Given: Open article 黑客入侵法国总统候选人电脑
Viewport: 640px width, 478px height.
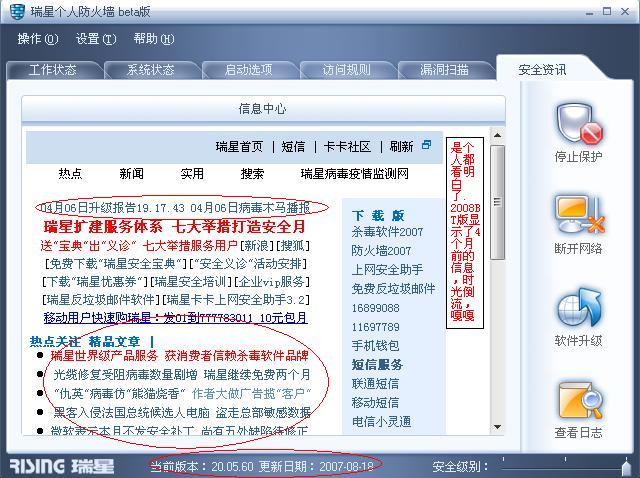Looking at the screenshot, I should [x=182, y=412].
